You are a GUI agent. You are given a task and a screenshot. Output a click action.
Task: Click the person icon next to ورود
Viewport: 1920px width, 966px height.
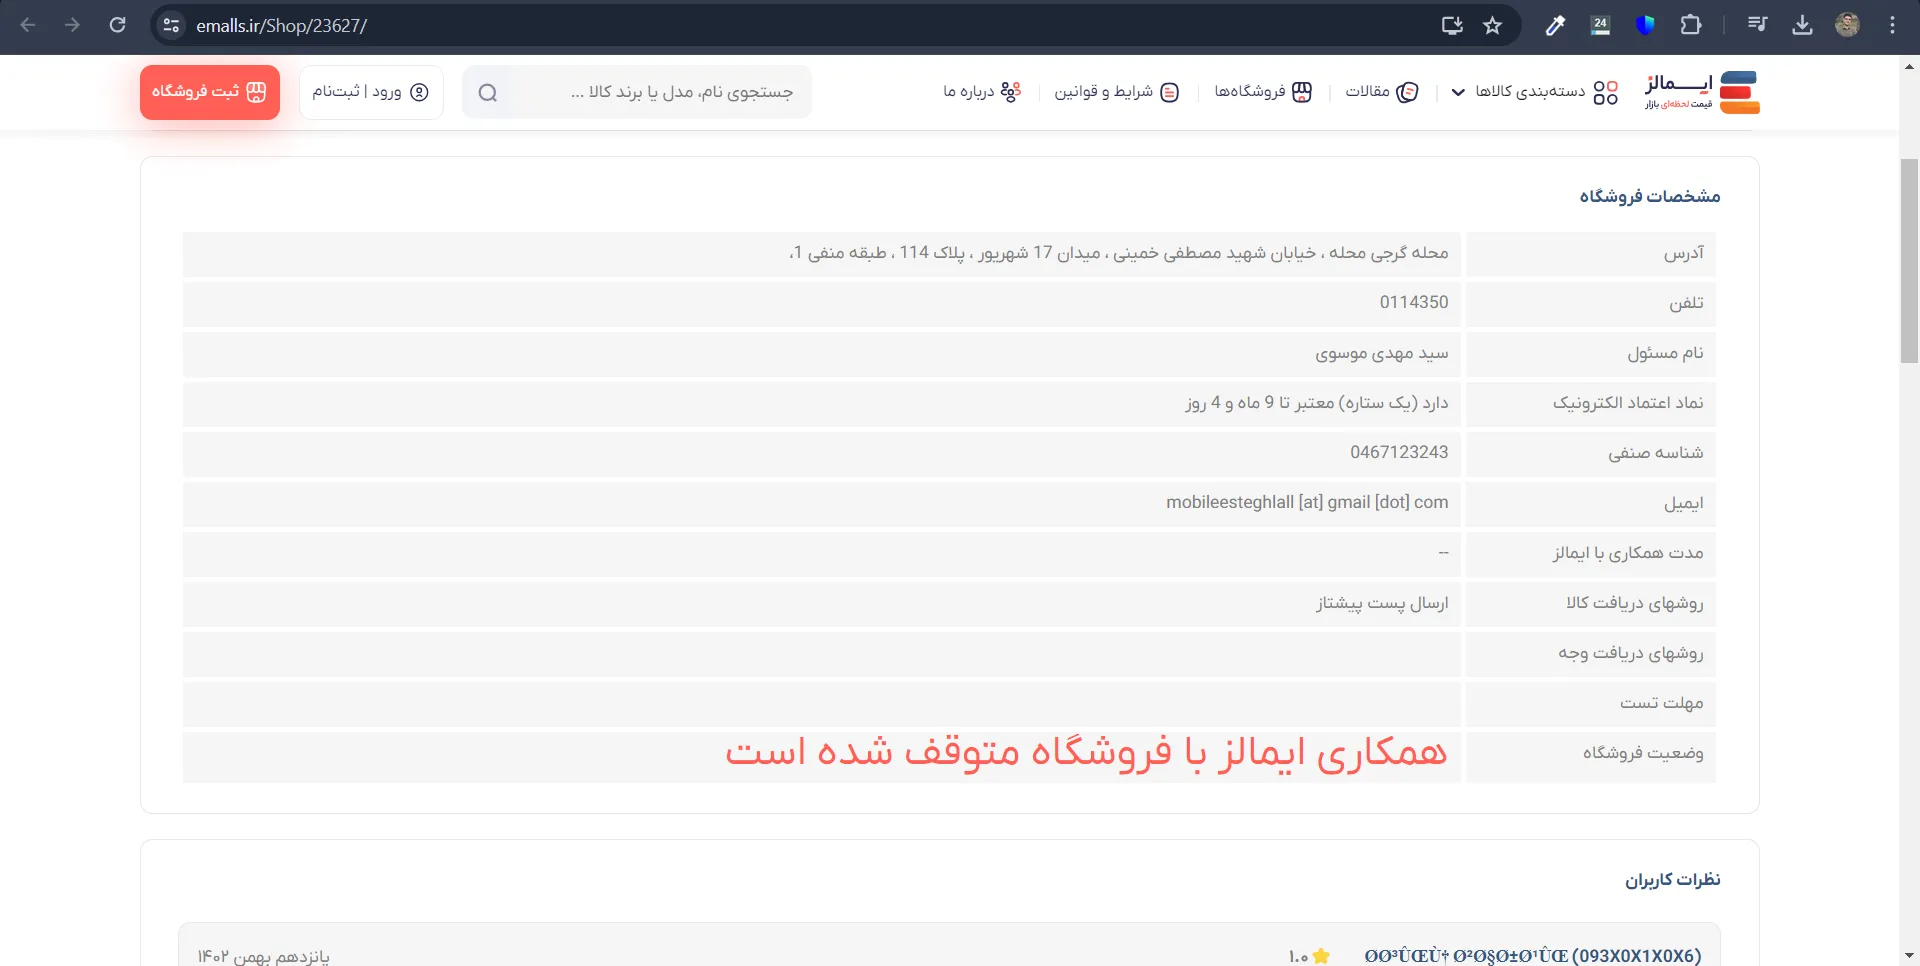pyautogui.click(x=421, y=91)
